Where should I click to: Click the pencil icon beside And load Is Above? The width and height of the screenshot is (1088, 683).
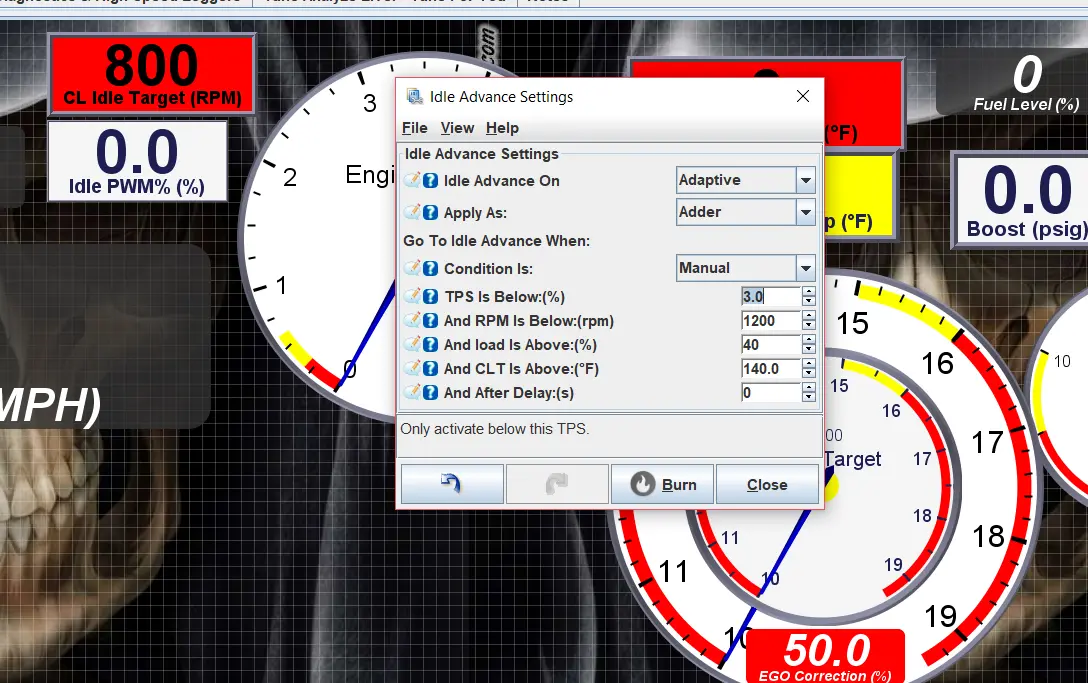[x=413, y=344]
